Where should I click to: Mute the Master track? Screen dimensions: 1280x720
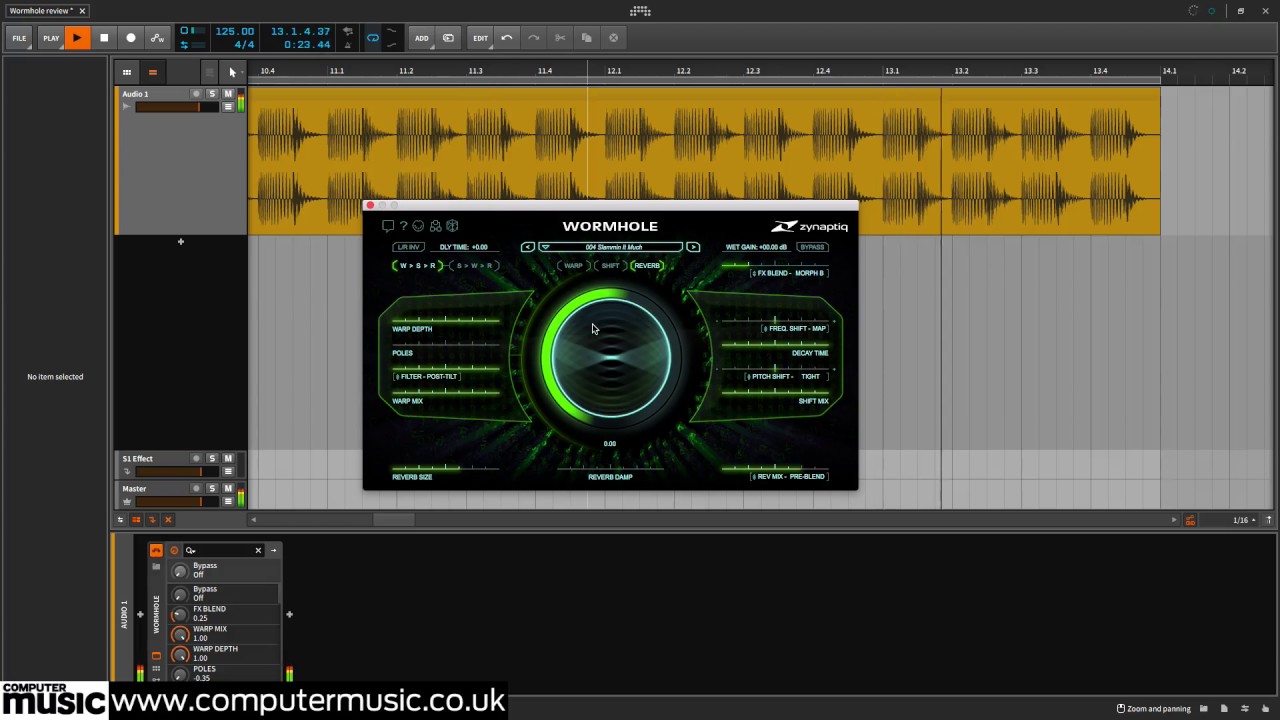coord(228,488)
